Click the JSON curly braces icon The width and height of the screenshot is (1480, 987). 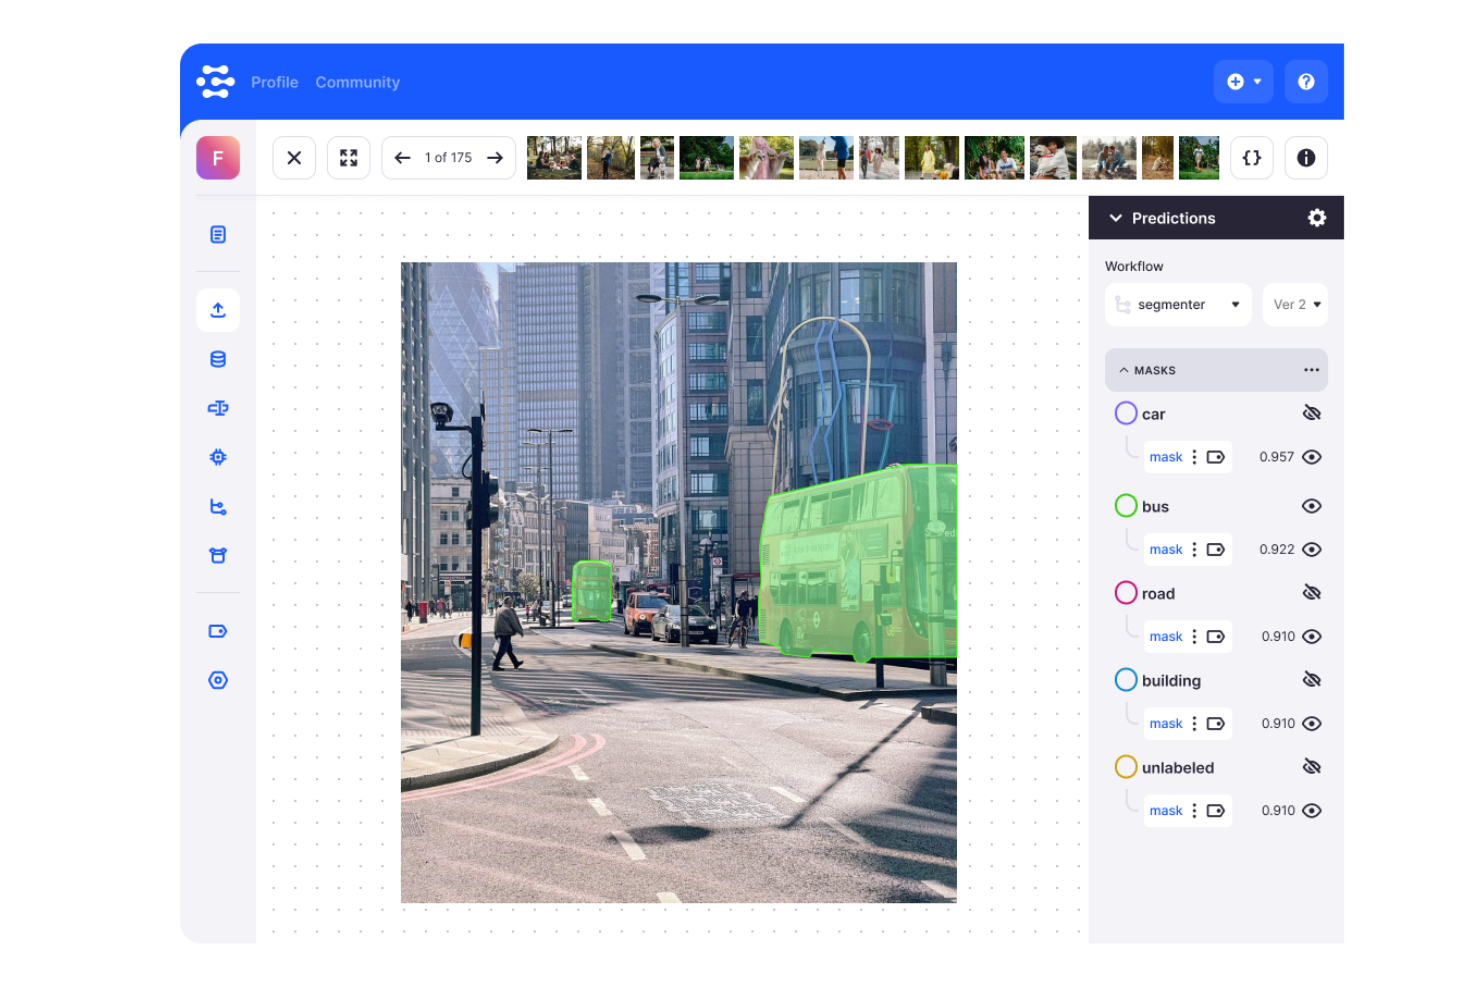1251,157
